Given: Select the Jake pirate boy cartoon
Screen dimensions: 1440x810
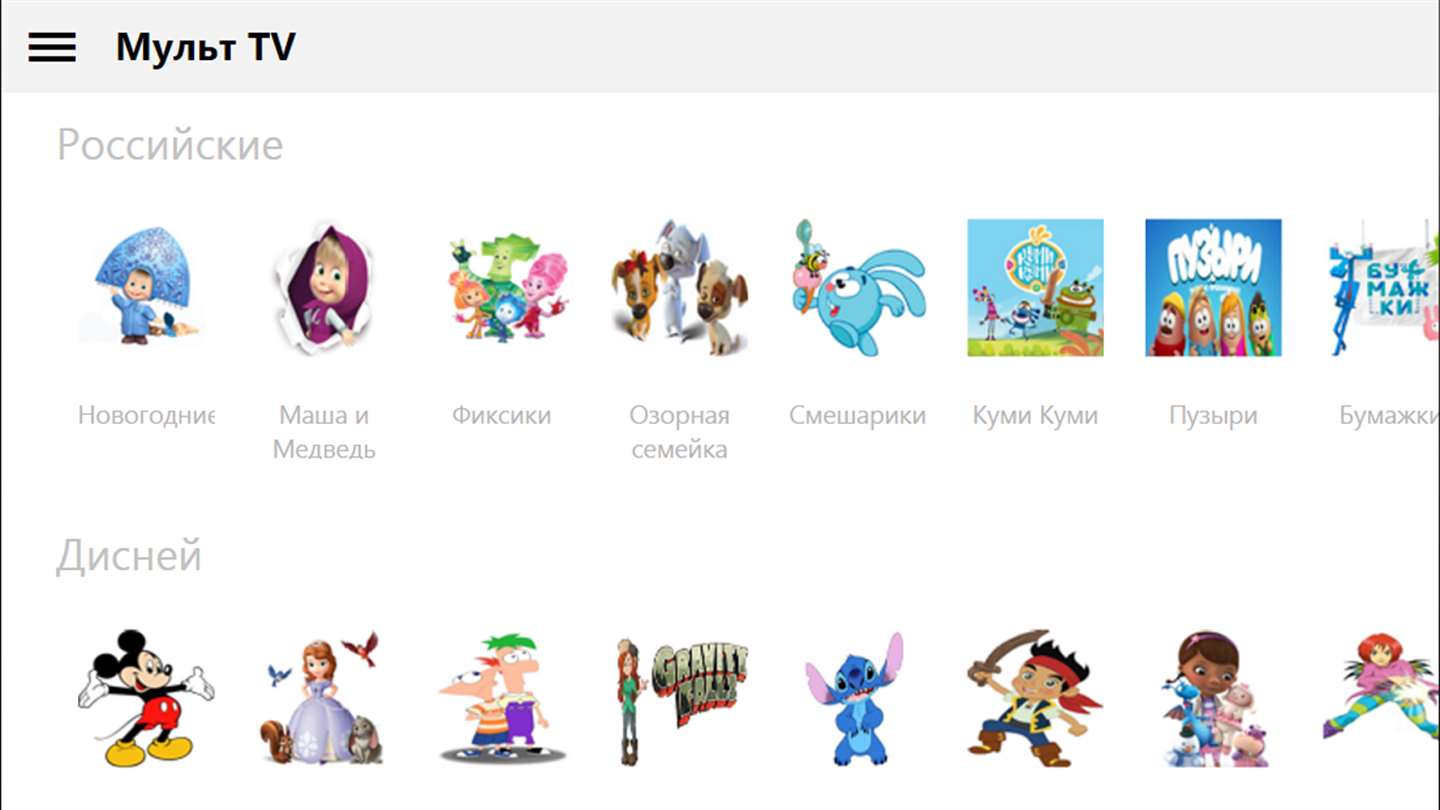Looking at the screenshot, I should click(x=1036, y=698).
